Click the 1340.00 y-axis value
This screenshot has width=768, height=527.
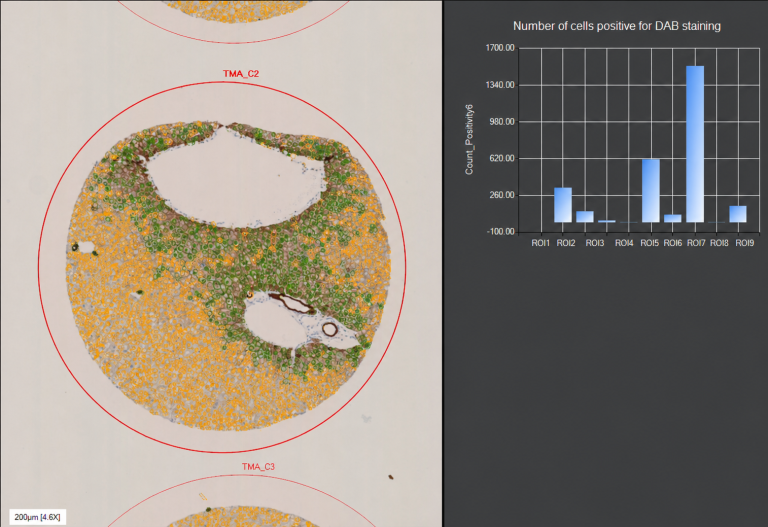click(500, 85)
